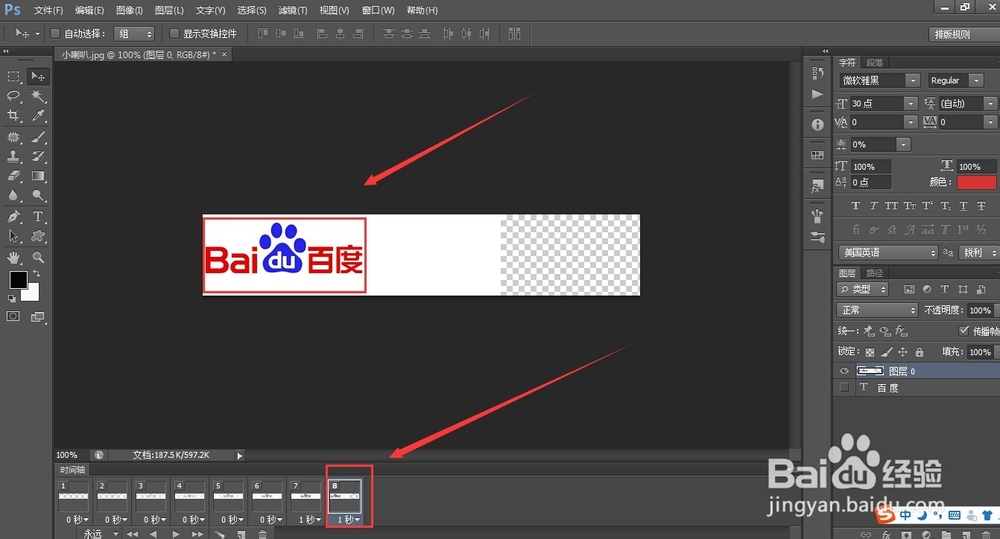Select the Eyedropper tool

[x=38, y=115]
